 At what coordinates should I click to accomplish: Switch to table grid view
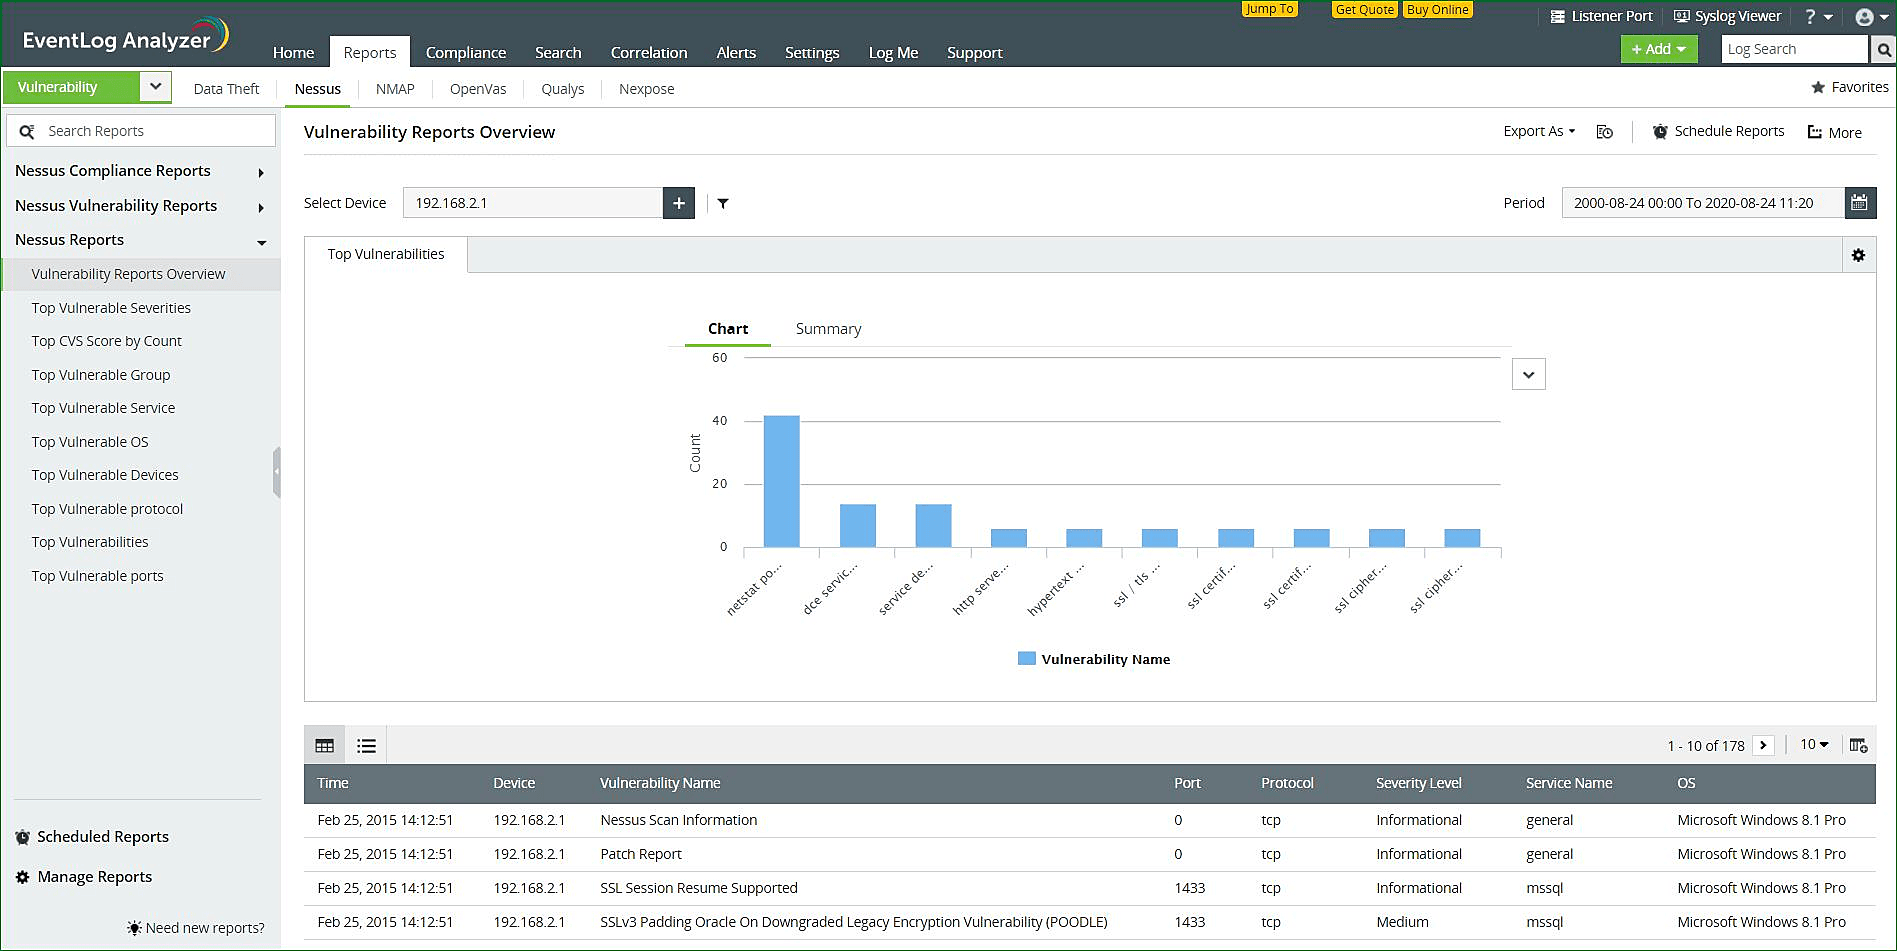pyautogui.click(x=325, y=745)
